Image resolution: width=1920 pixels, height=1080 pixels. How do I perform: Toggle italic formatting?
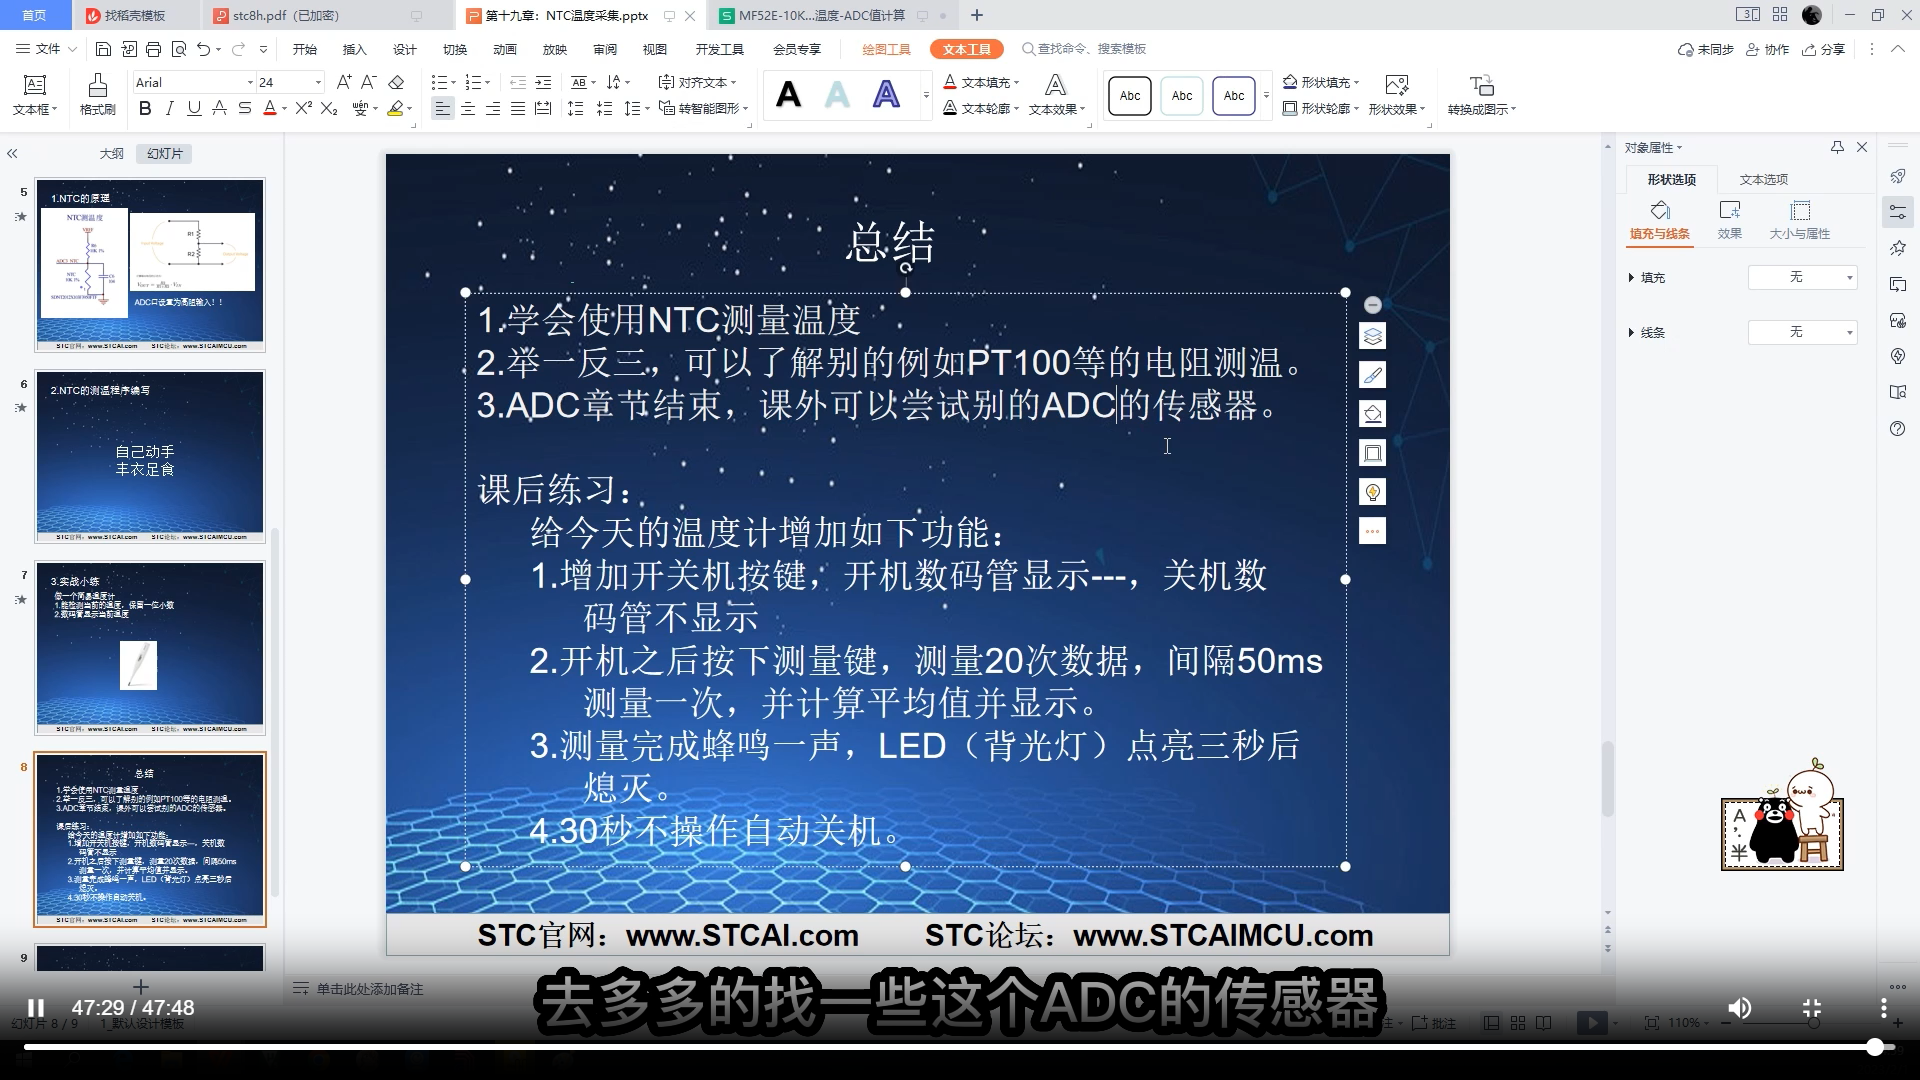170,109
